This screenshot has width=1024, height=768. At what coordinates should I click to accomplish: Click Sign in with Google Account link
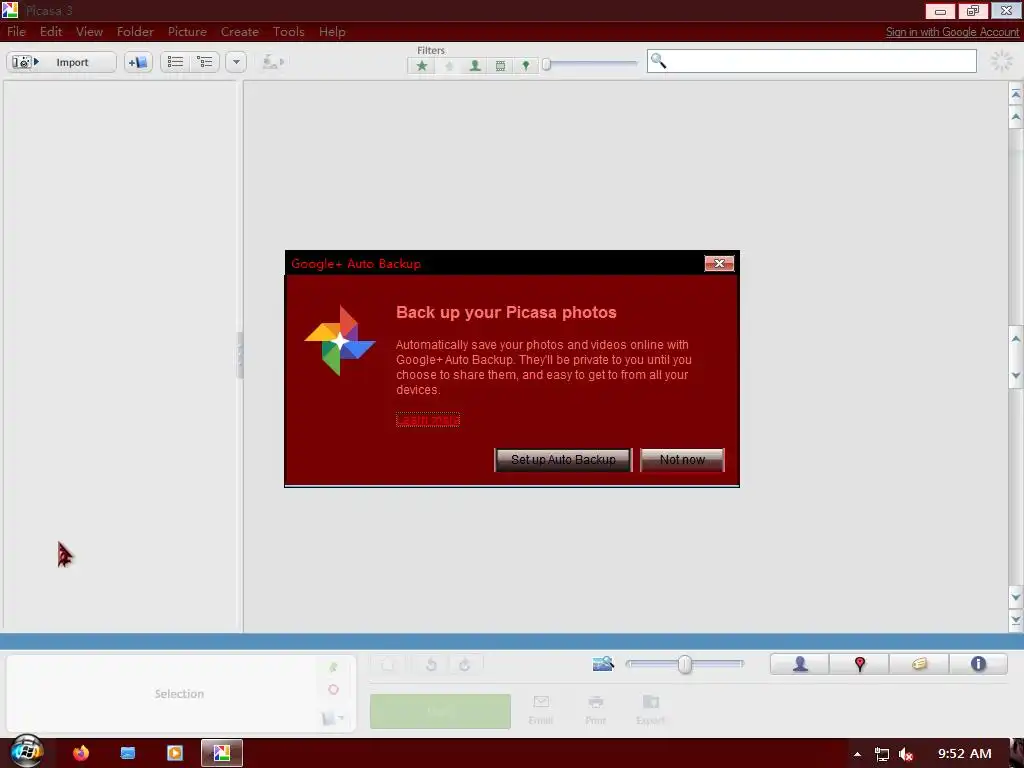click(952, 32)
